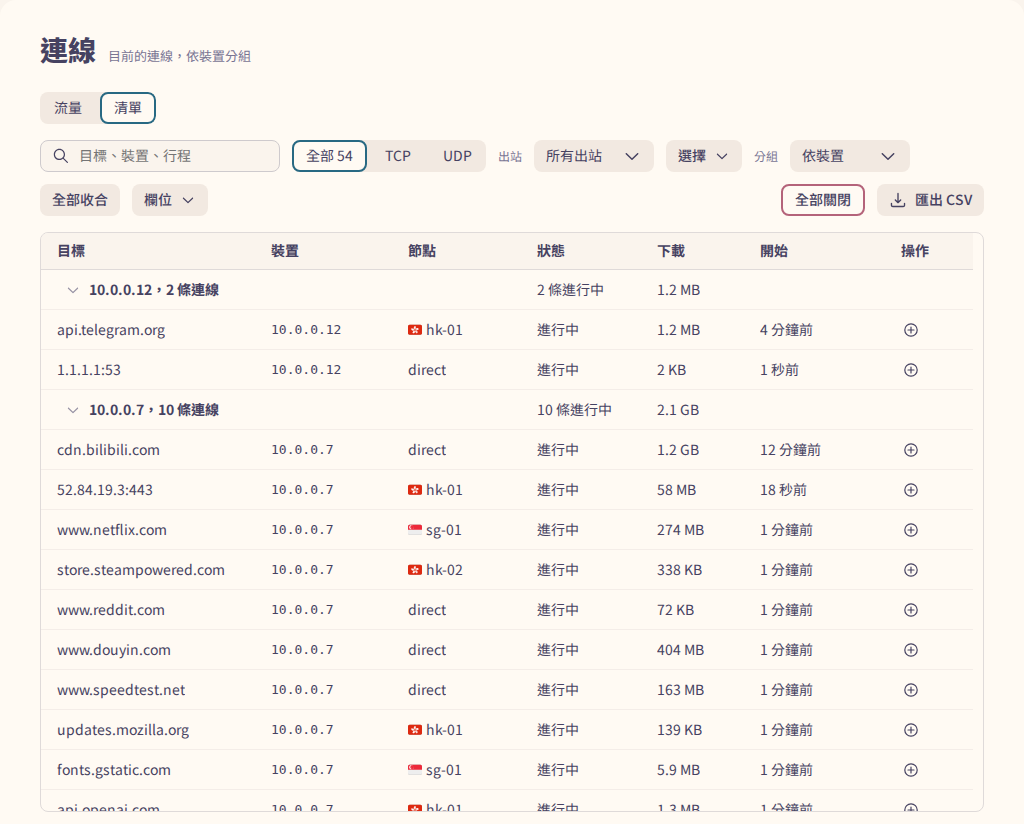Screen dimensions: 1024x824
Task: Collapse the 10.0.0.7 connection group
Action: tap(72, 410)
